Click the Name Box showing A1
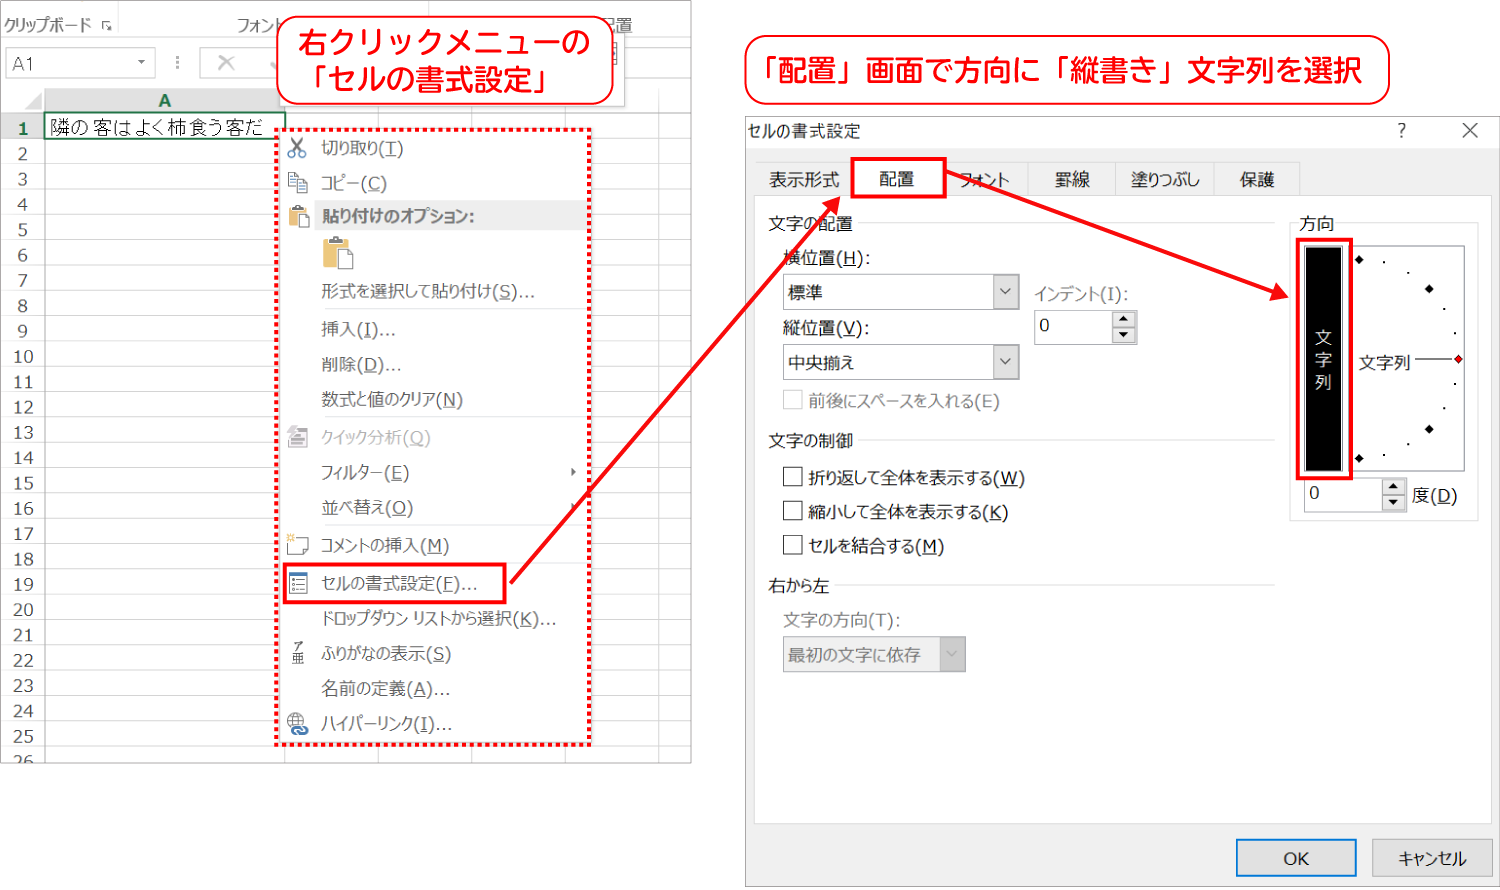 (x=70, y=63)
